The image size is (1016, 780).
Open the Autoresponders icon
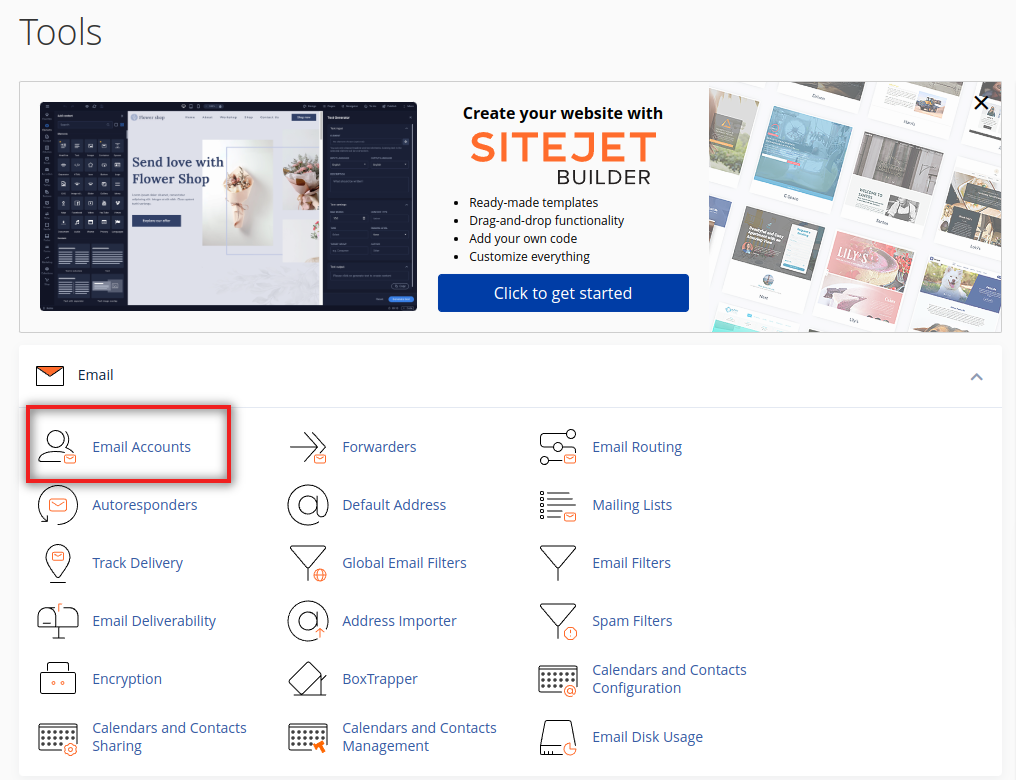coord(58,505)
